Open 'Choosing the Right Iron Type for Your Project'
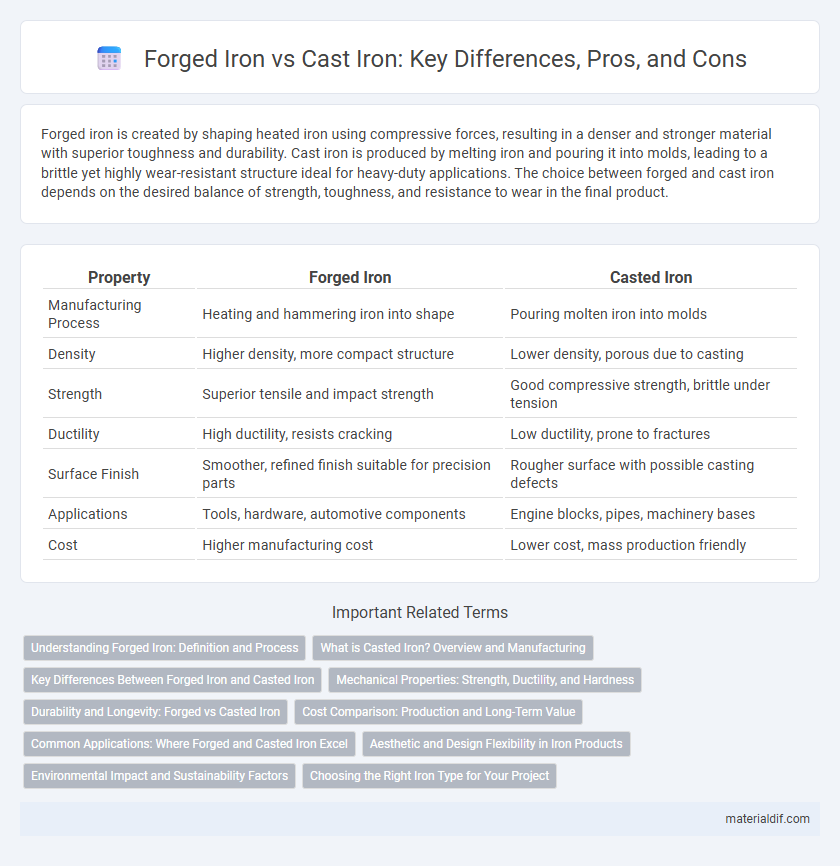Image resolution: width=840 pixels, height=866 pixels. (x=429, y=776)
